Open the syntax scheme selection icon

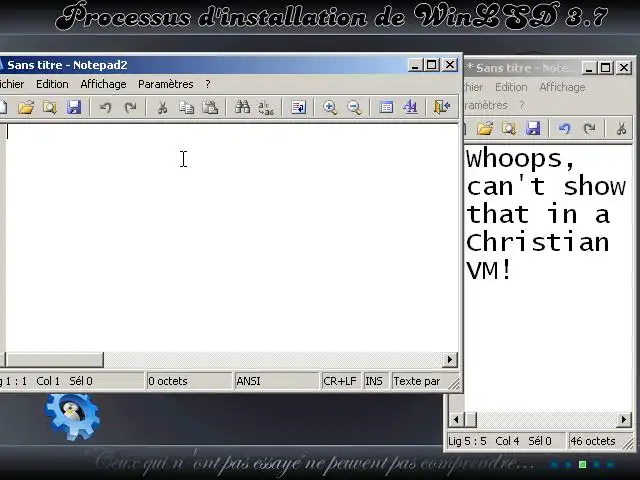[x=386, y=107]
